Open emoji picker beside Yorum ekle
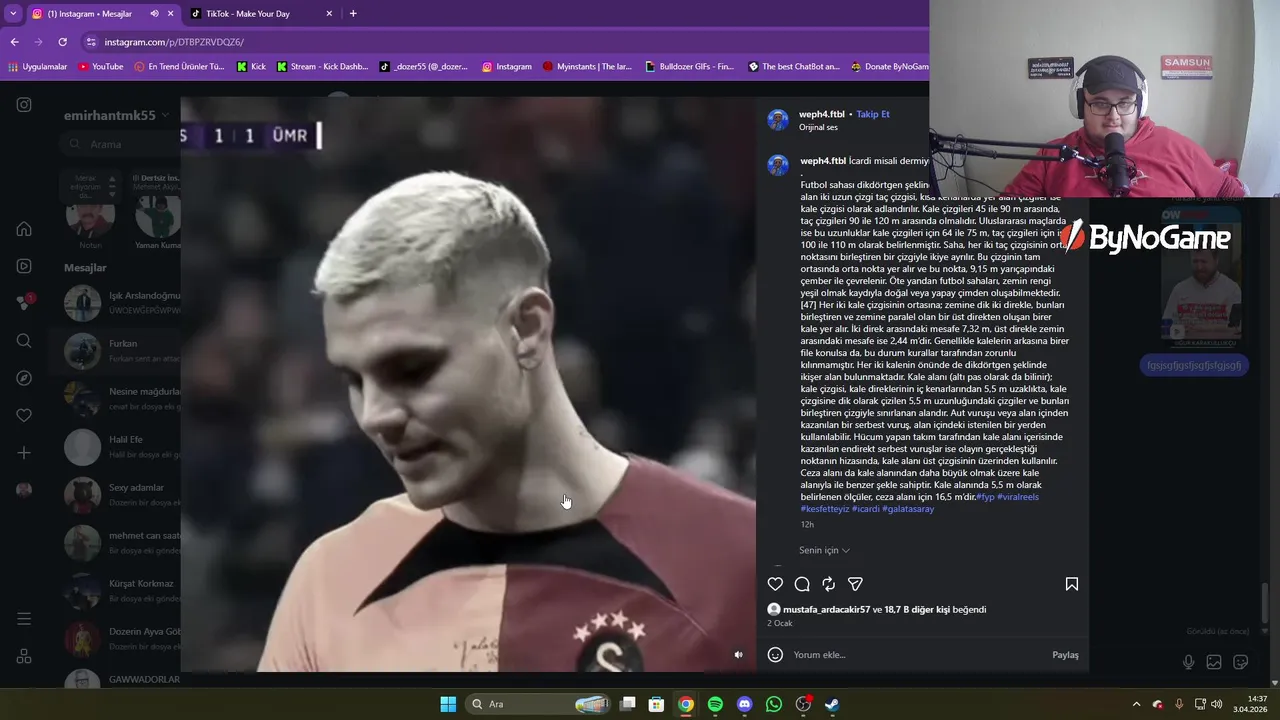 tap(775, 655)
